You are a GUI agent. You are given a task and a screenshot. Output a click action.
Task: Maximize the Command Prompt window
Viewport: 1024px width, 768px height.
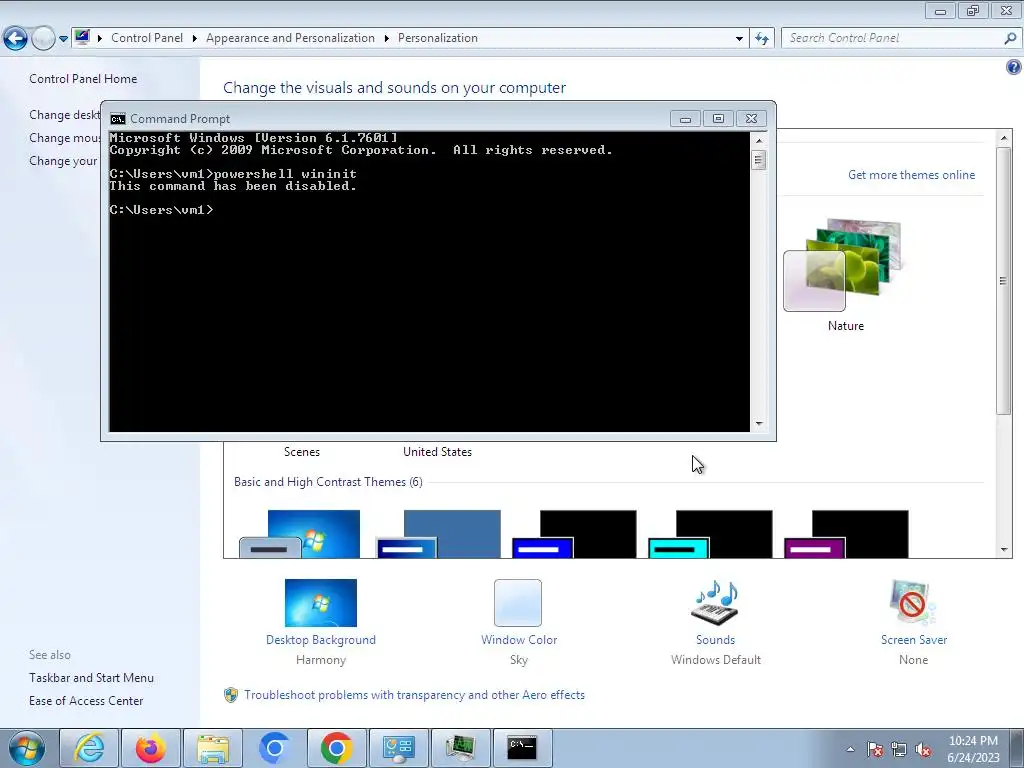[x=718, y=119]
